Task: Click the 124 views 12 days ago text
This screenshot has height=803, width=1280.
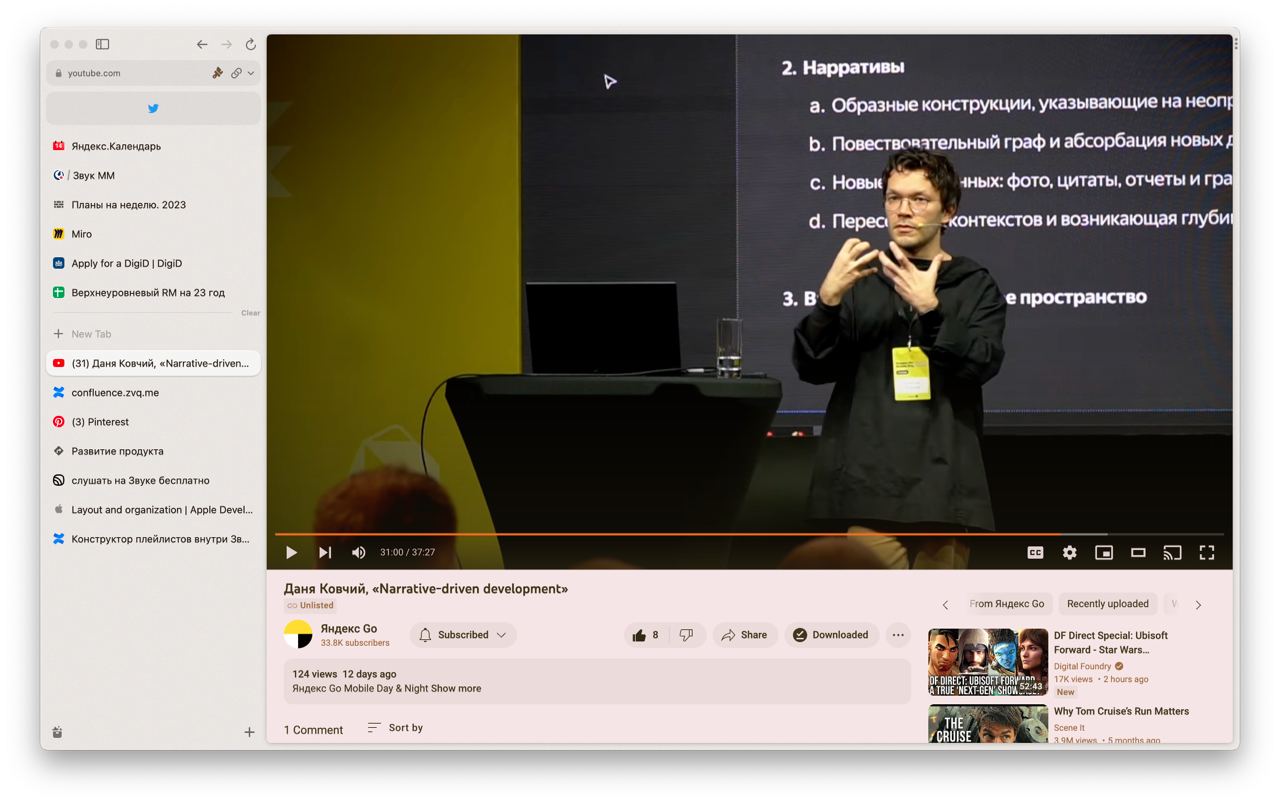Action: click(344, 674)
